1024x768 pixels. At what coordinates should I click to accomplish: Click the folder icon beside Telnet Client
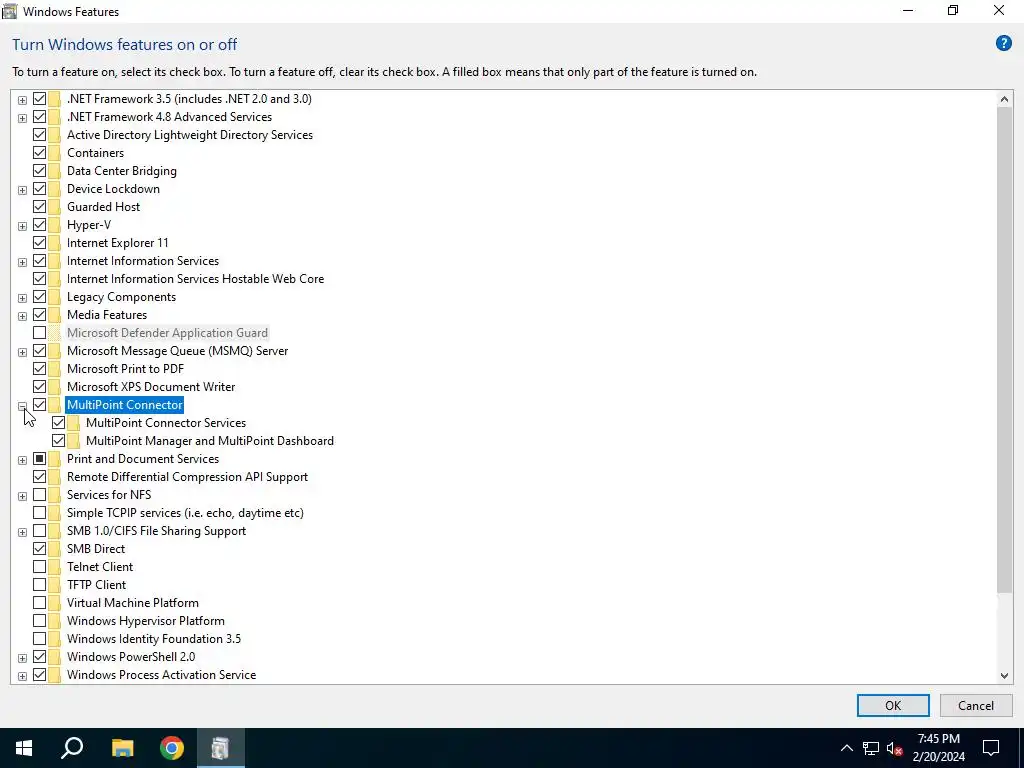54,567
